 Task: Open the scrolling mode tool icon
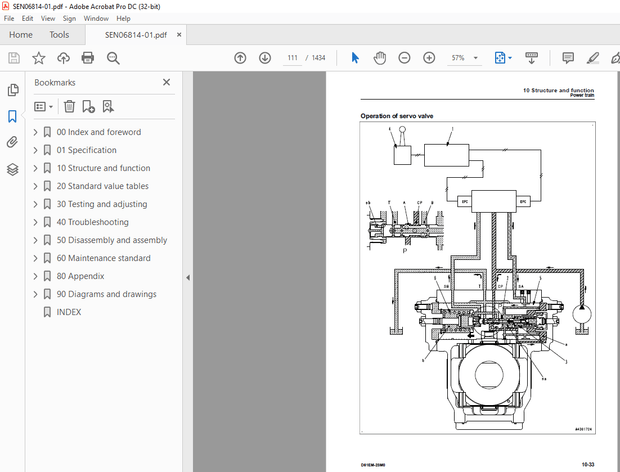tap(531, 58)
